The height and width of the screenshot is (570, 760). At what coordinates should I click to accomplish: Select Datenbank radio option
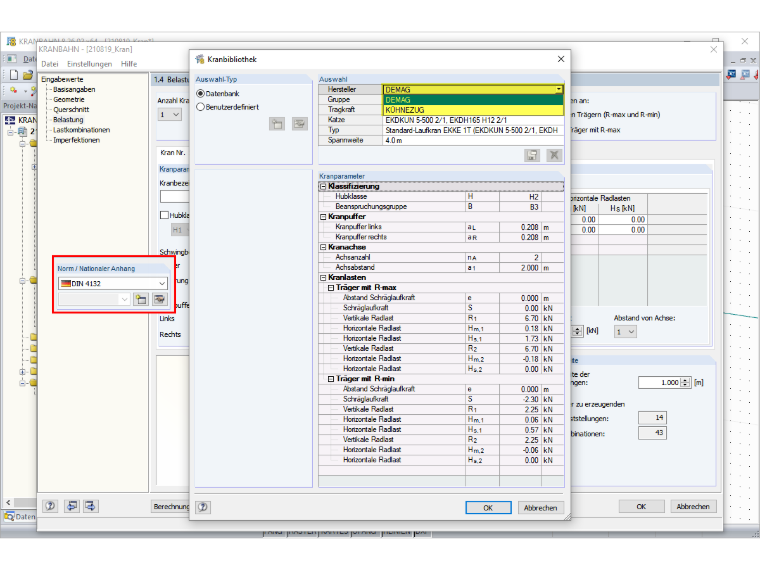click(x=200, y=94)
